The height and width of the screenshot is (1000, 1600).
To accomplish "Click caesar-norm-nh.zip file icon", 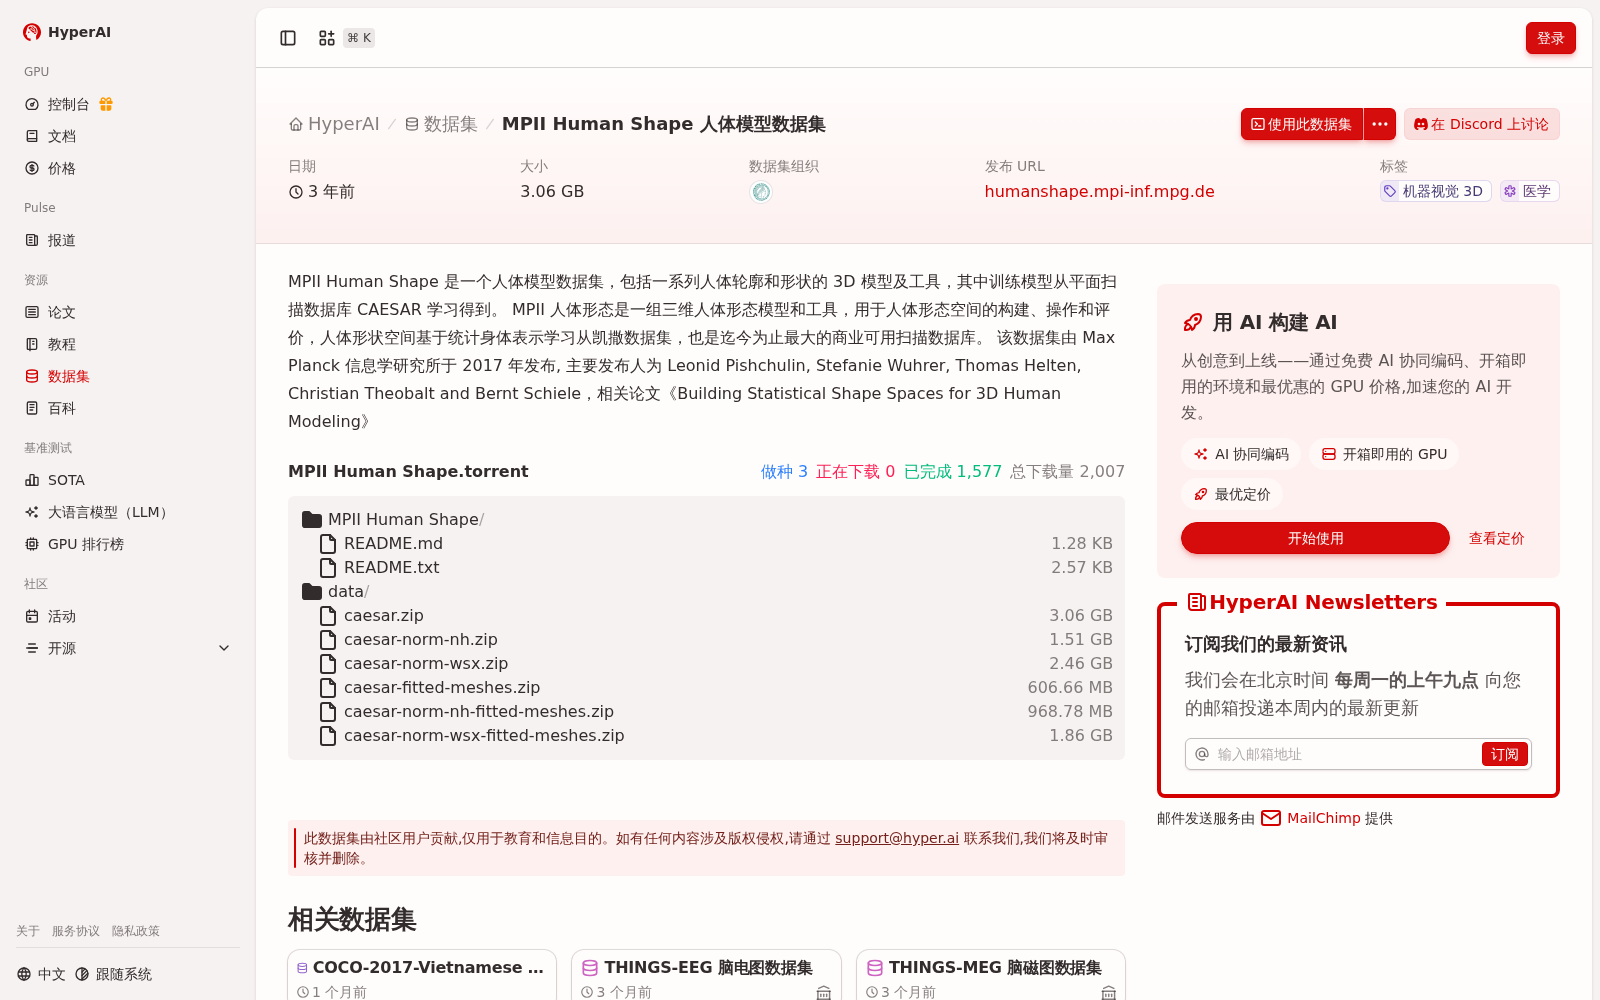I will [328, 639].
